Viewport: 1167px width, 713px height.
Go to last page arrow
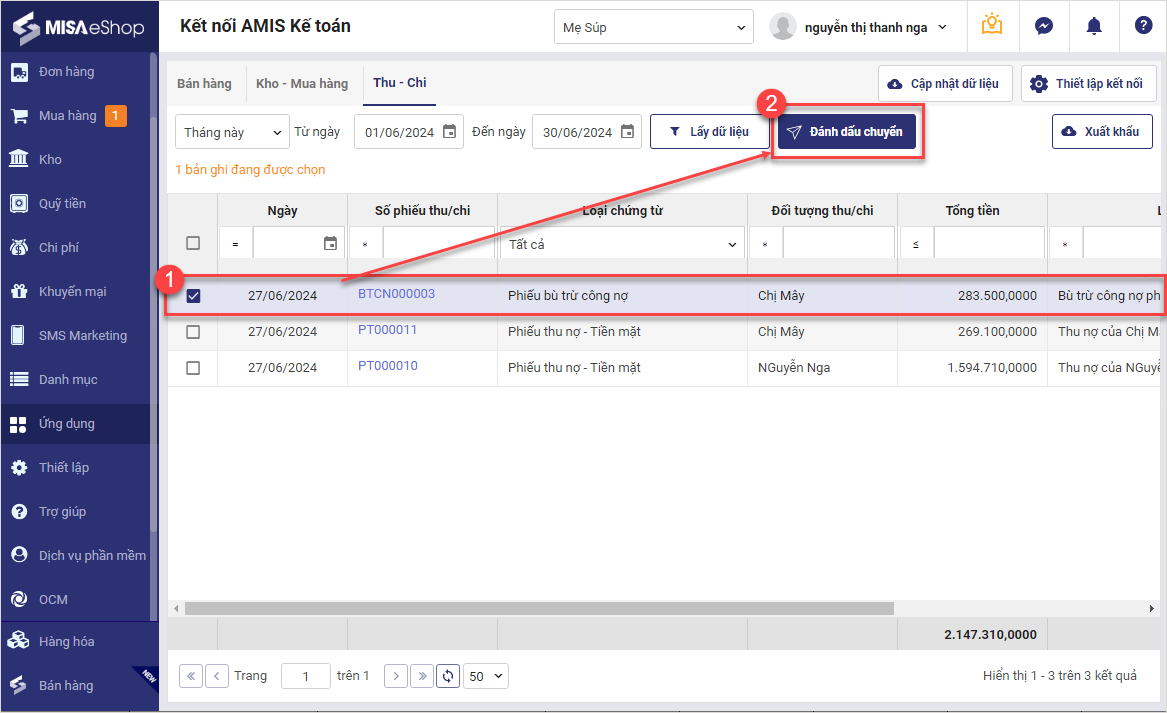pos(422,676)
